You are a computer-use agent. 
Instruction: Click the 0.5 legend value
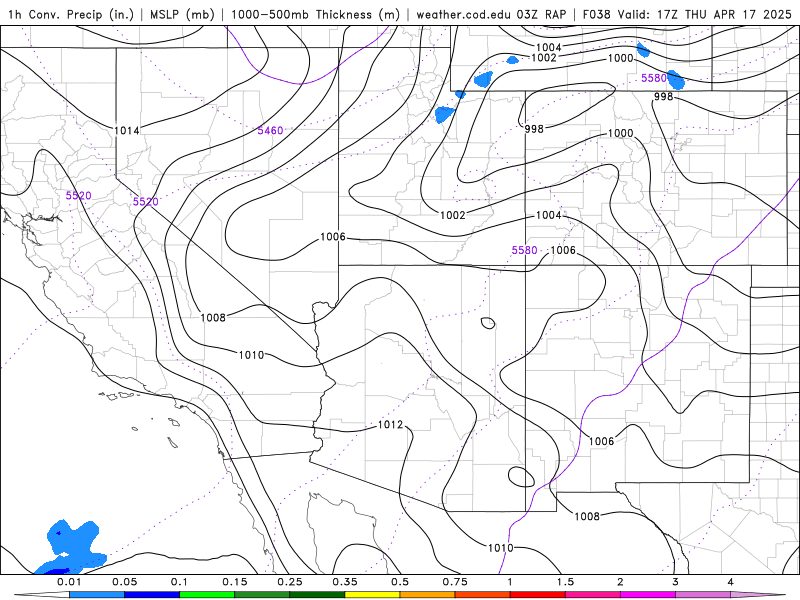400,582
